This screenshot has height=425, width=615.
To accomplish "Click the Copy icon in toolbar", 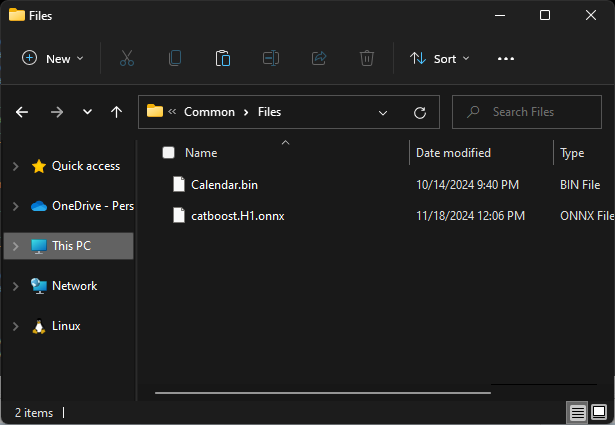I will pos(175,59).
